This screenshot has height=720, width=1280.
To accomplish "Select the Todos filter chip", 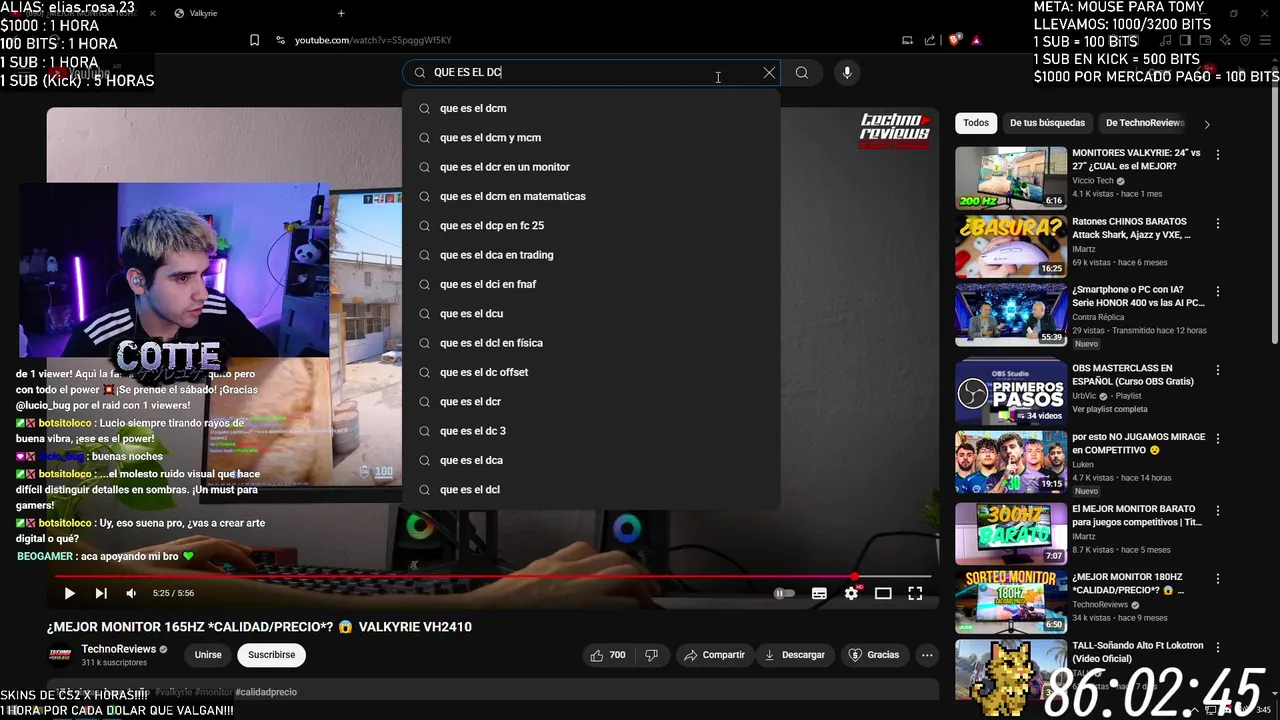I will (x=976, y=123).
